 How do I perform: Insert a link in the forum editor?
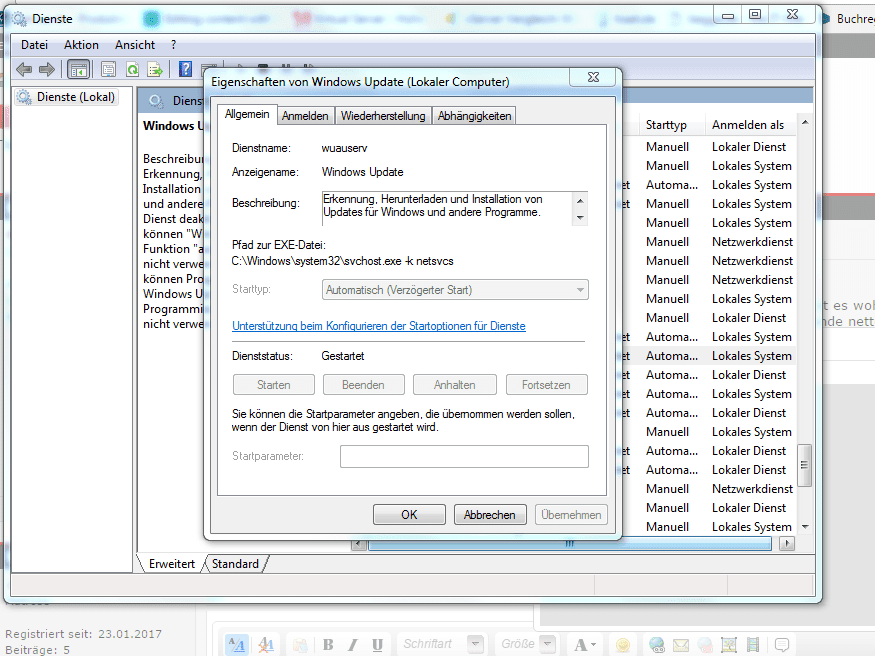point(657,645)
